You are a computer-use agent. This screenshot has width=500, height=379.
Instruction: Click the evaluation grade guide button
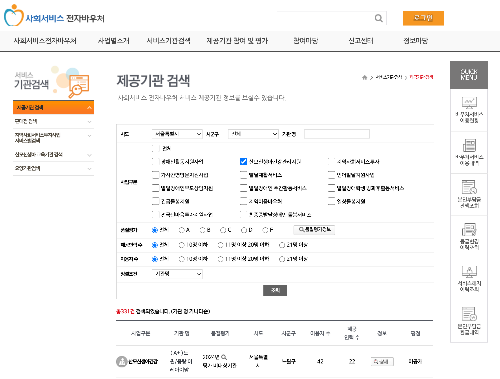coord(314,230)
